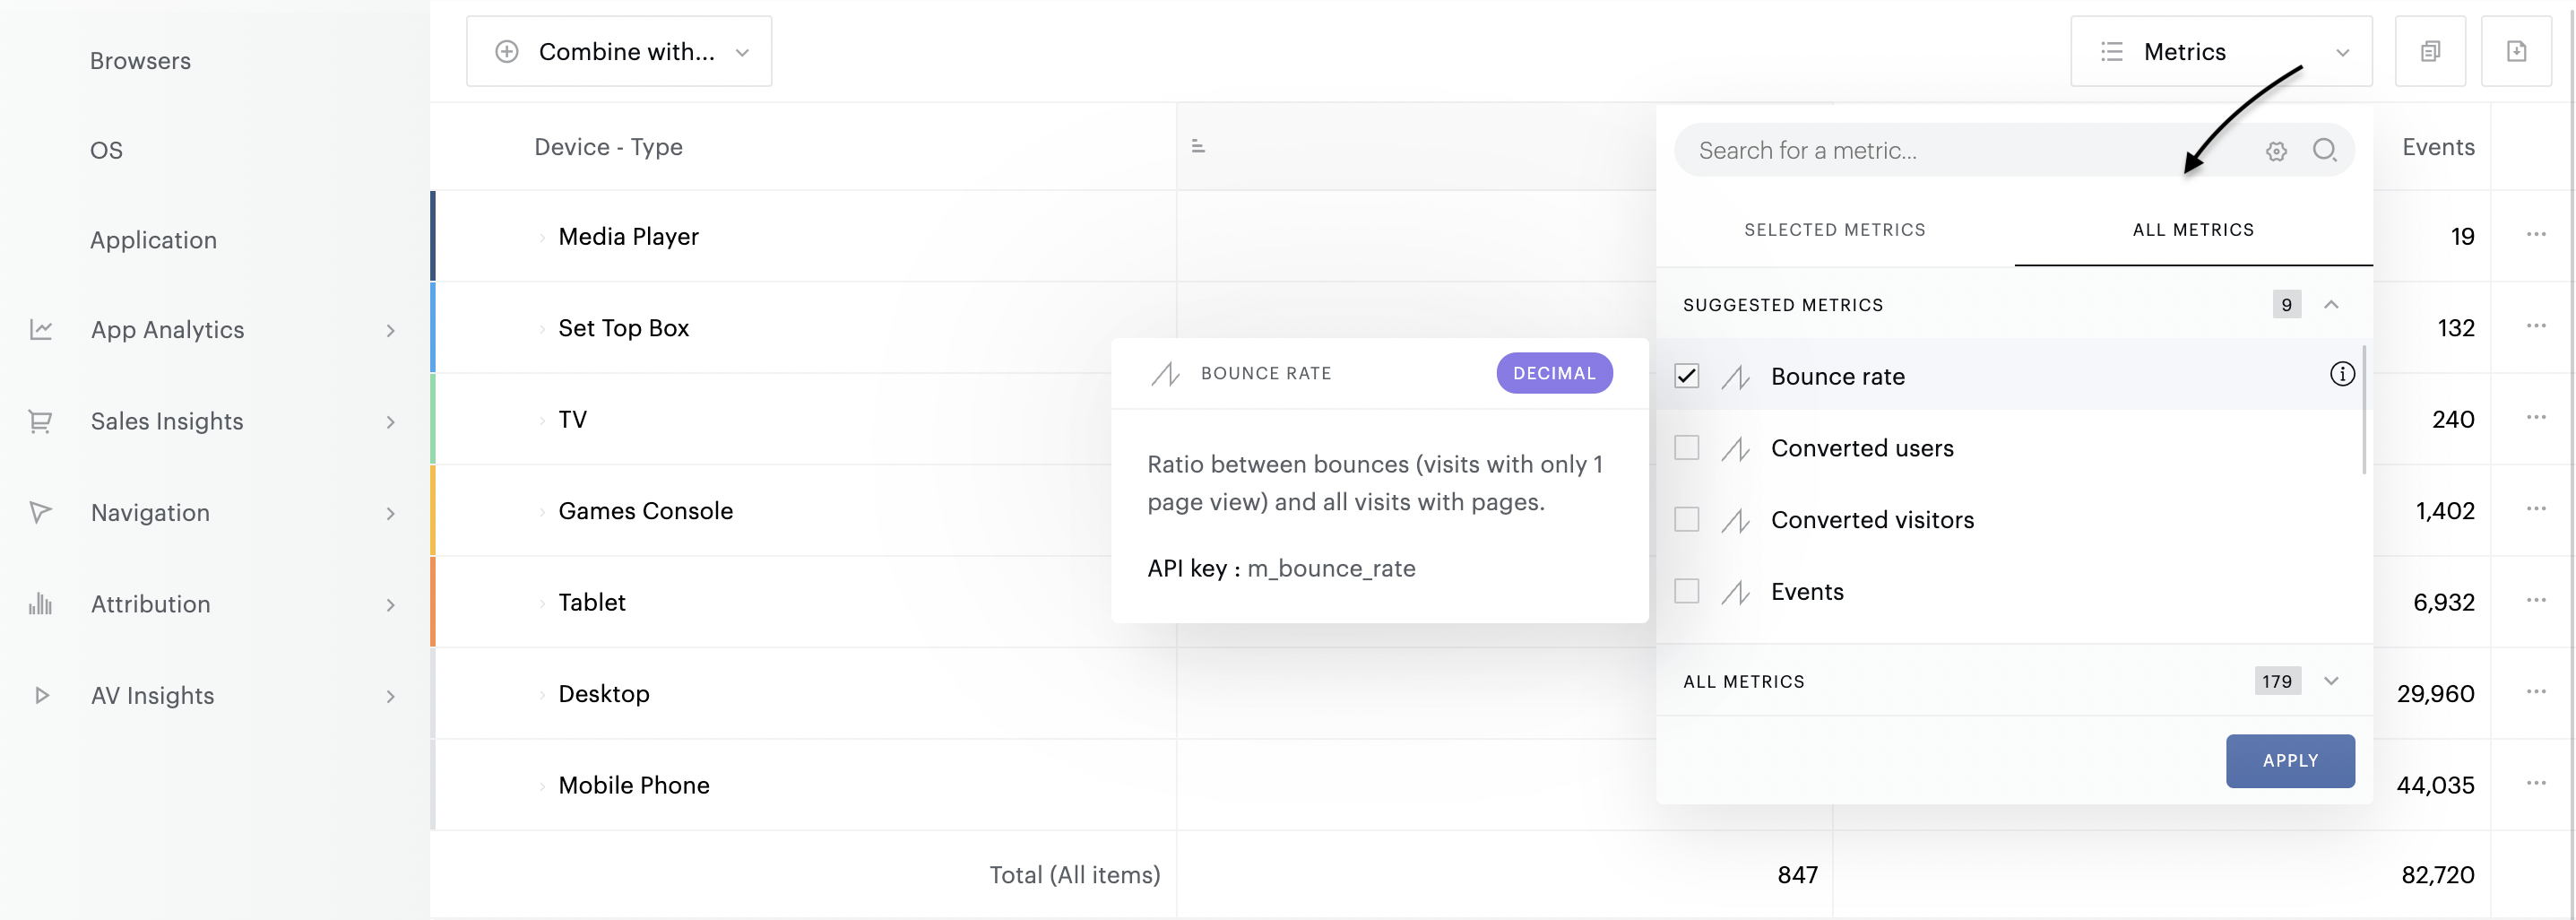Screen dimensions: 2576x920
Task: Click the sort icon beside Device - Type column
Action: click(x=1198, y=147)
